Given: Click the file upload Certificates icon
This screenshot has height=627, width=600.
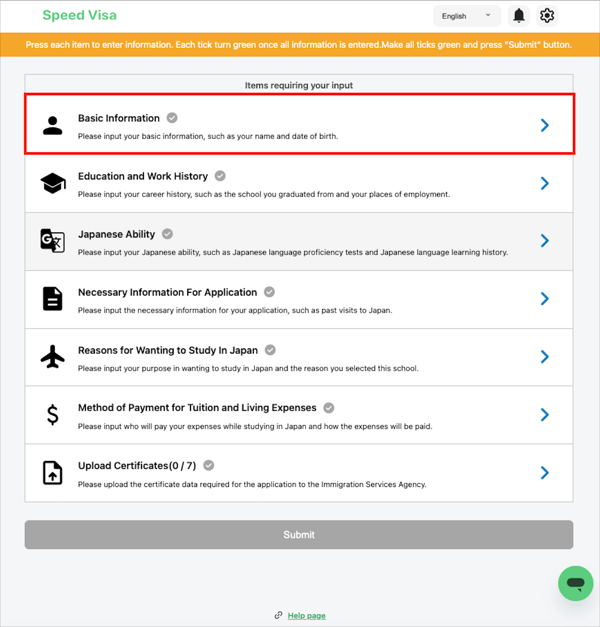Looking at the screenshot, I should point(52,473).
